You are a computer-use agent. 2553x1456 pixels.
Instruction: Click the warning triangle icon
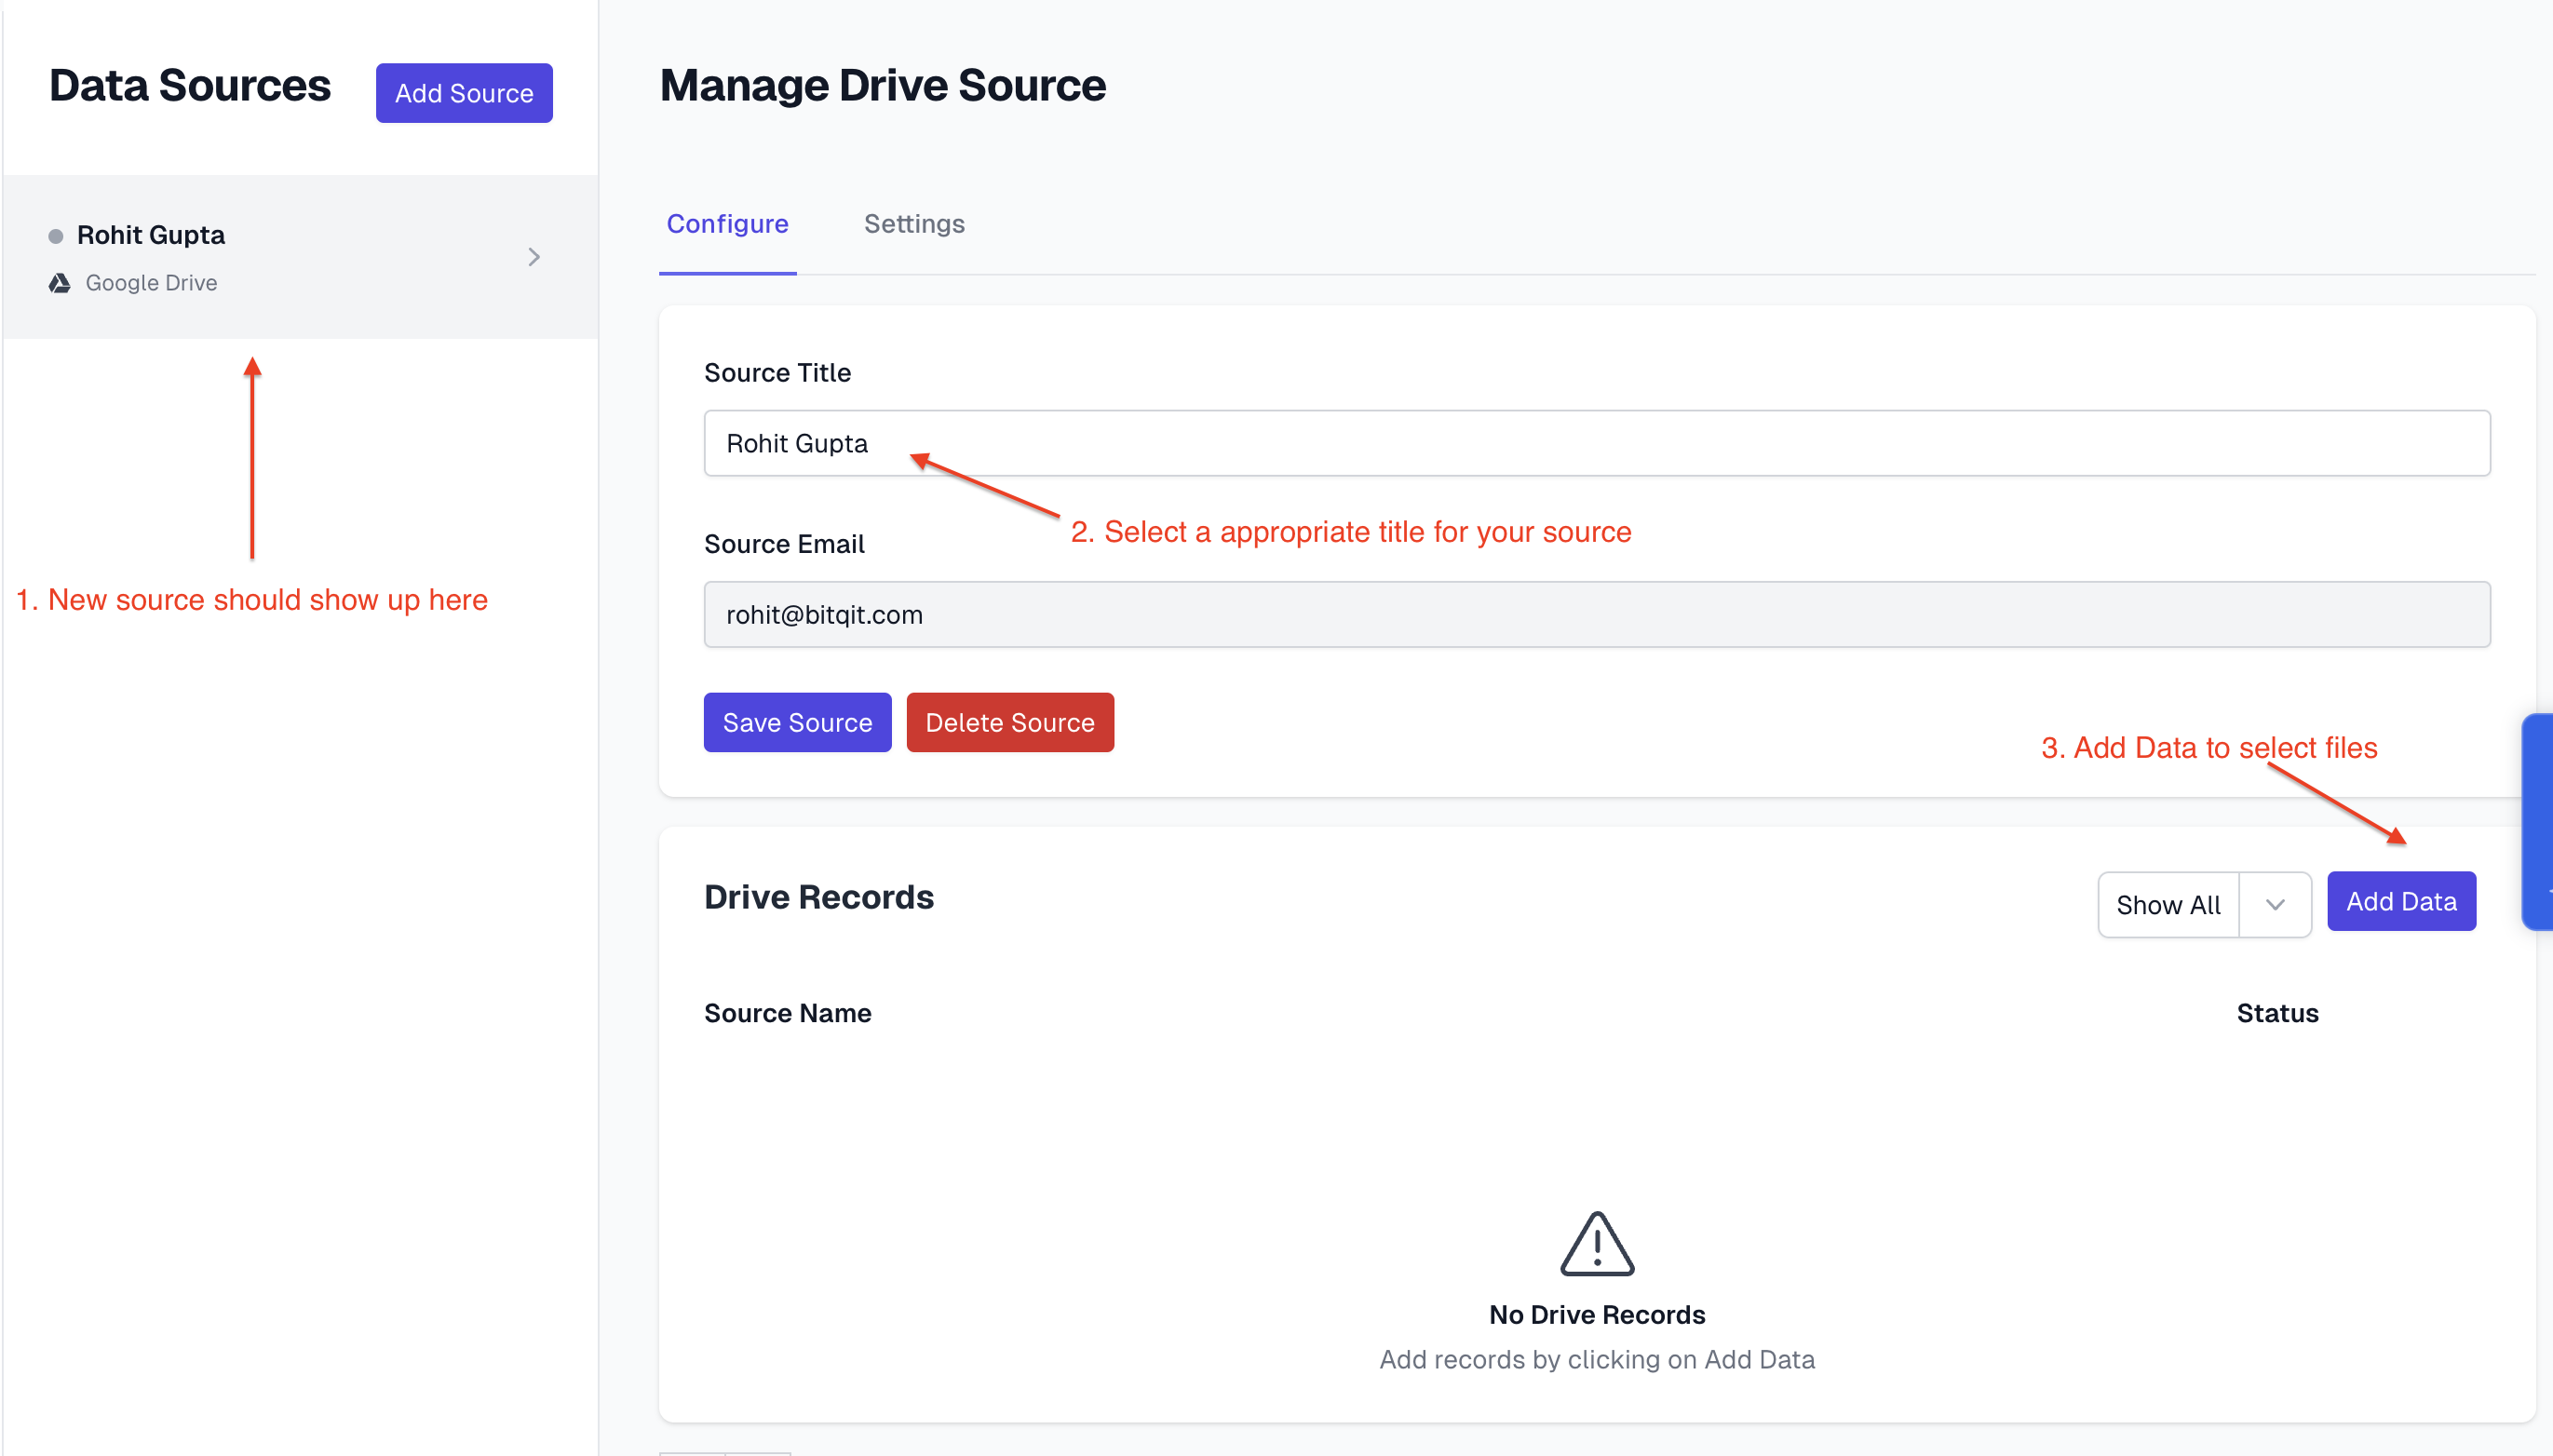(1596, 1243)
